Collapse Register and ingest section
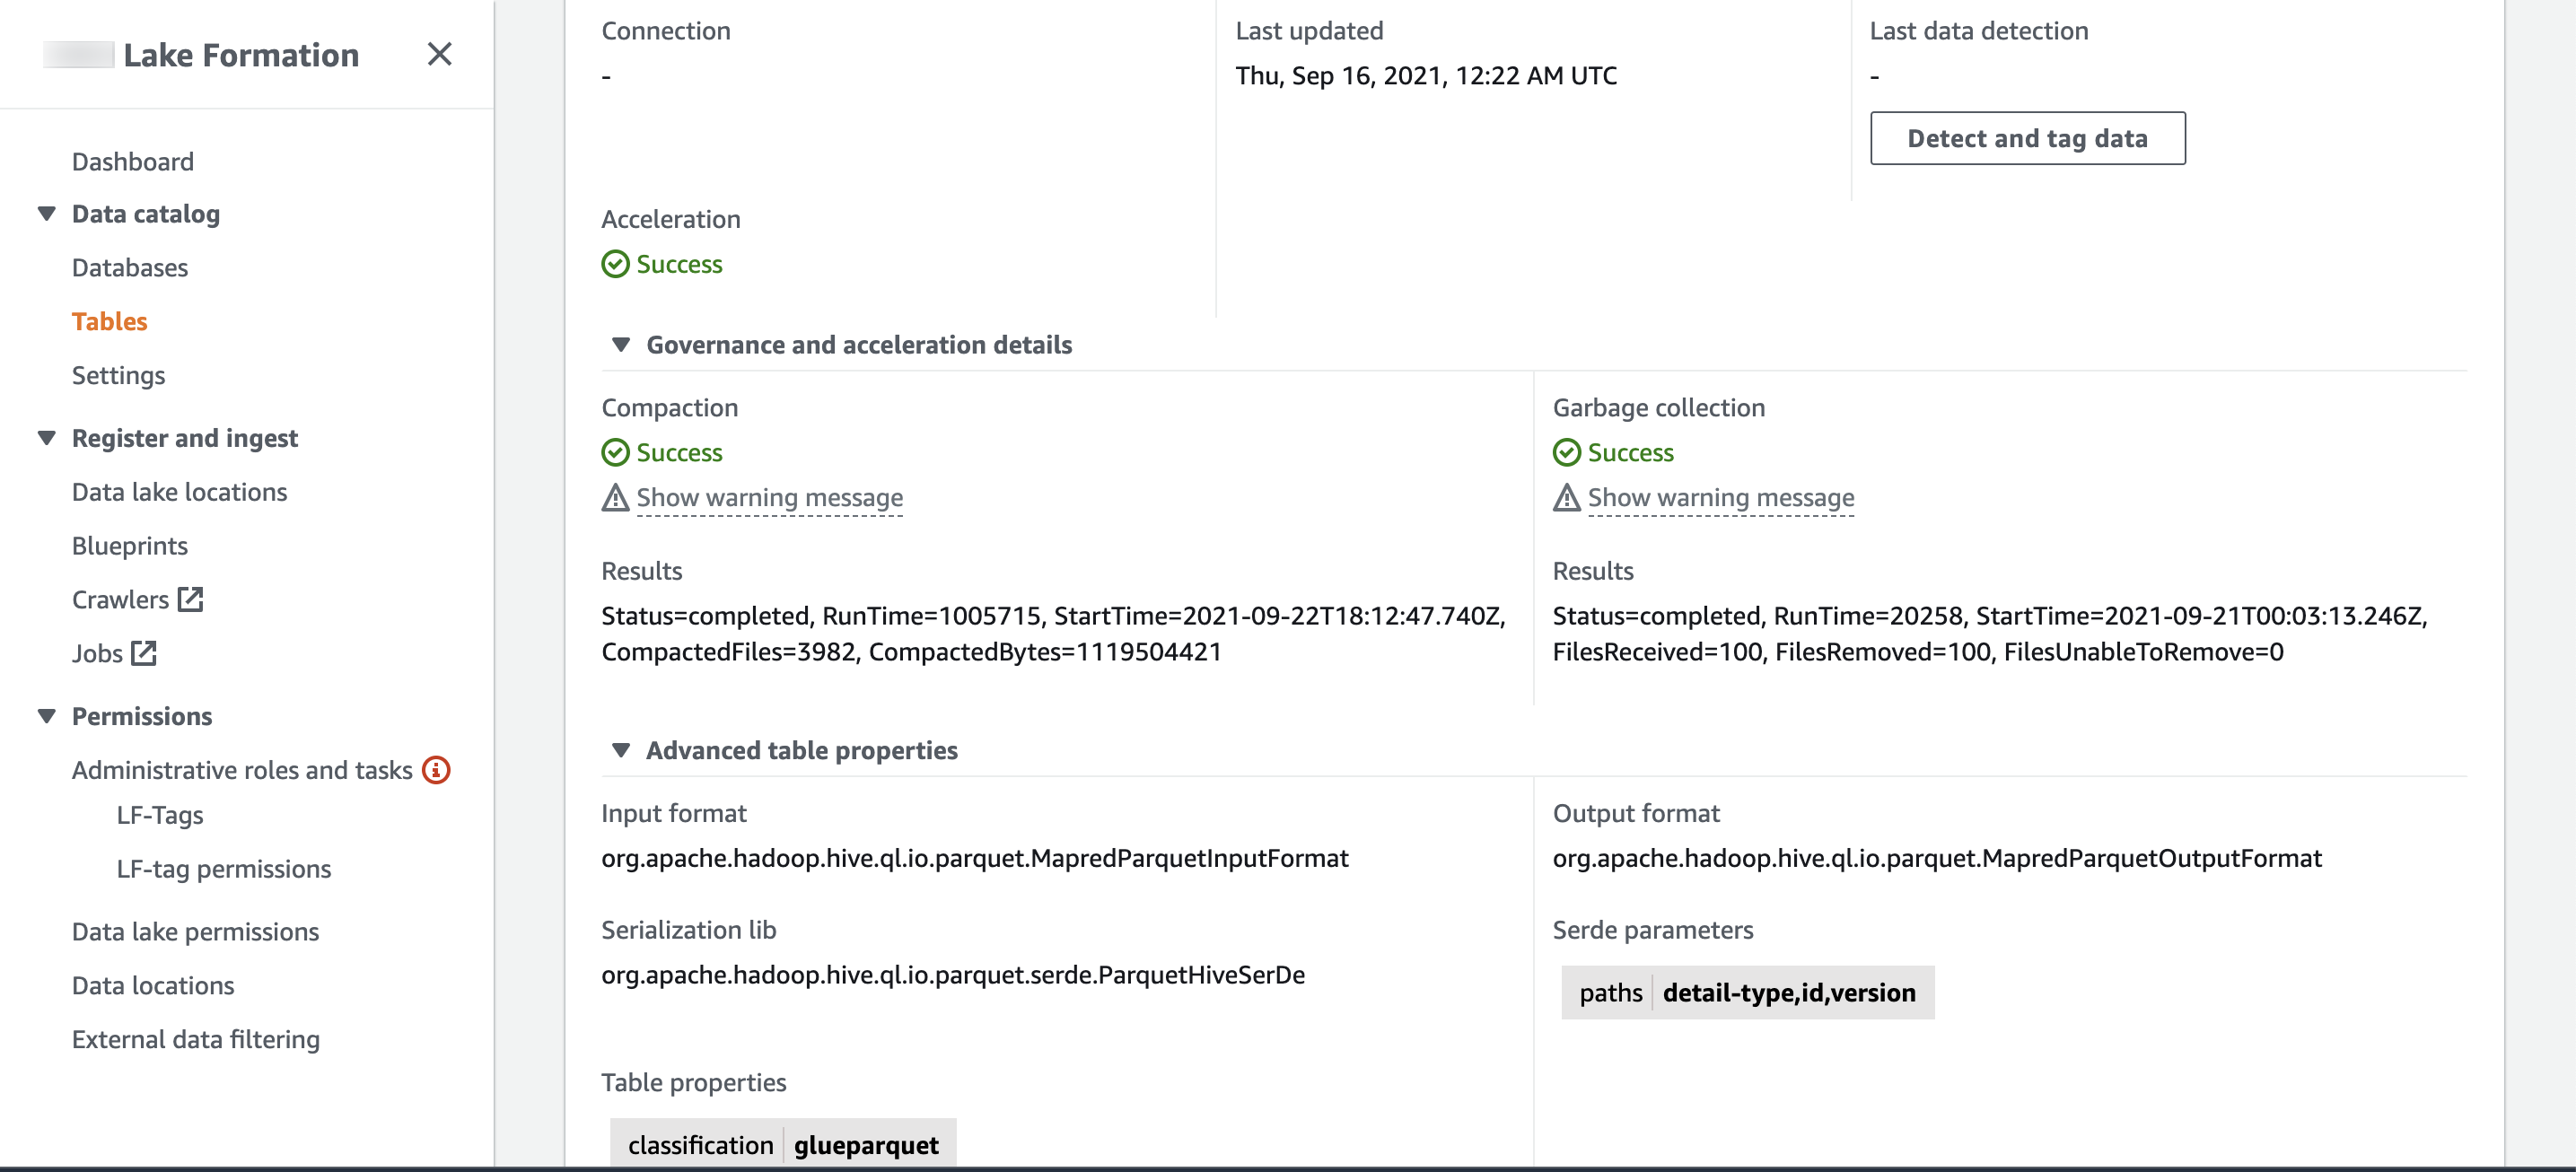This screenshot has height=1172, width=2576. [x=46, y=438]
